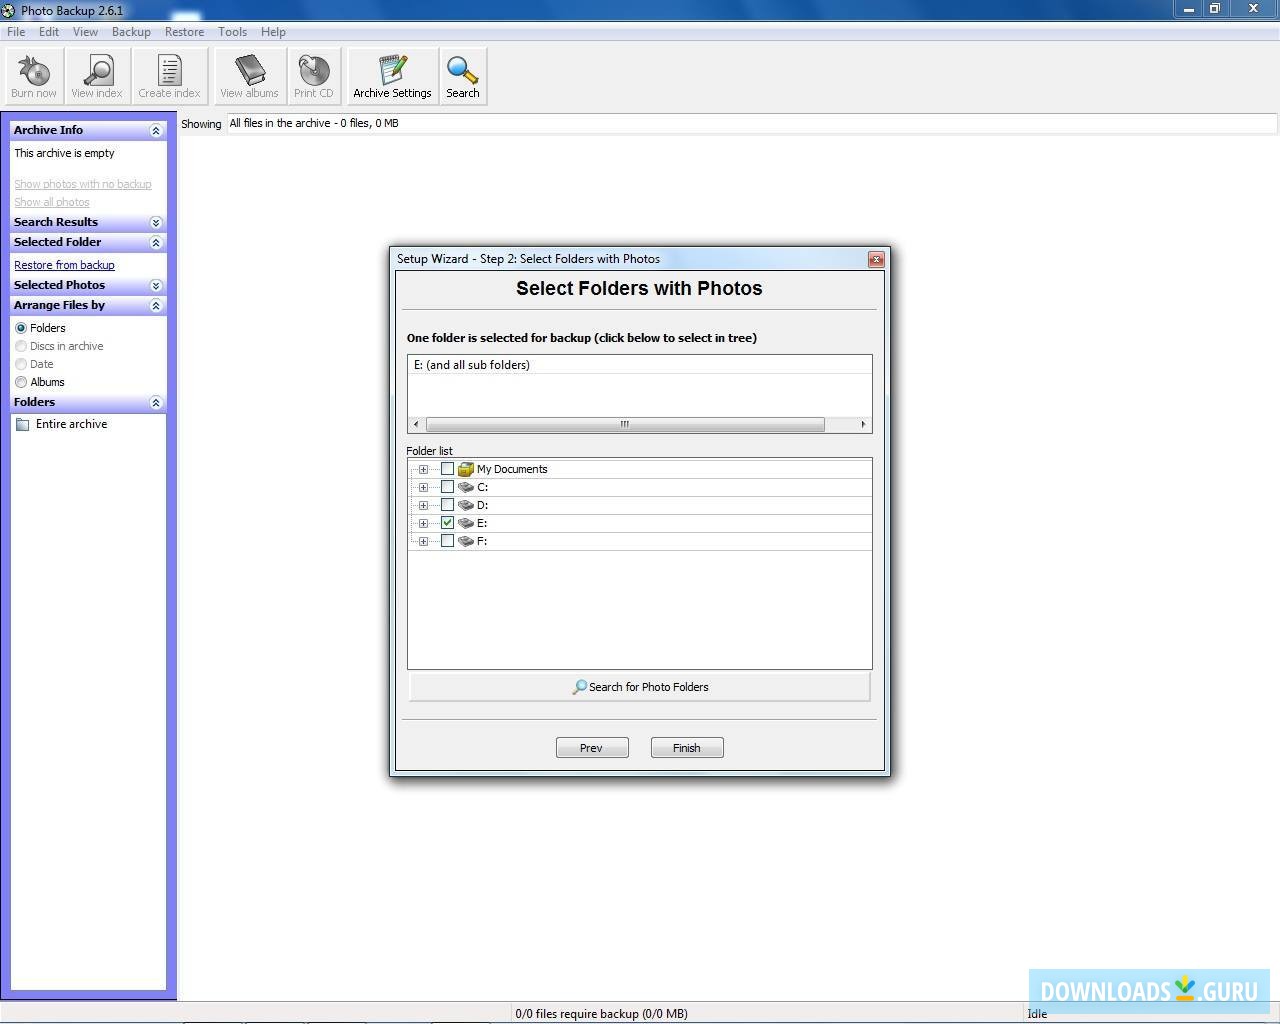The height and width of the screenshot is (1024, 1280).
Task: Click the Create index tool
Action: click(169, 75)
